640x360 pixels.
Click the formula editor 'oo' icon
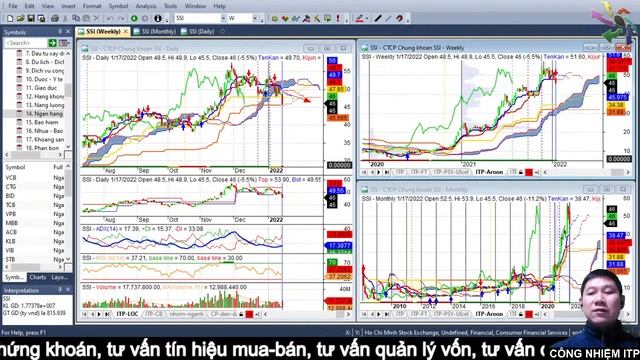point(296,18)
